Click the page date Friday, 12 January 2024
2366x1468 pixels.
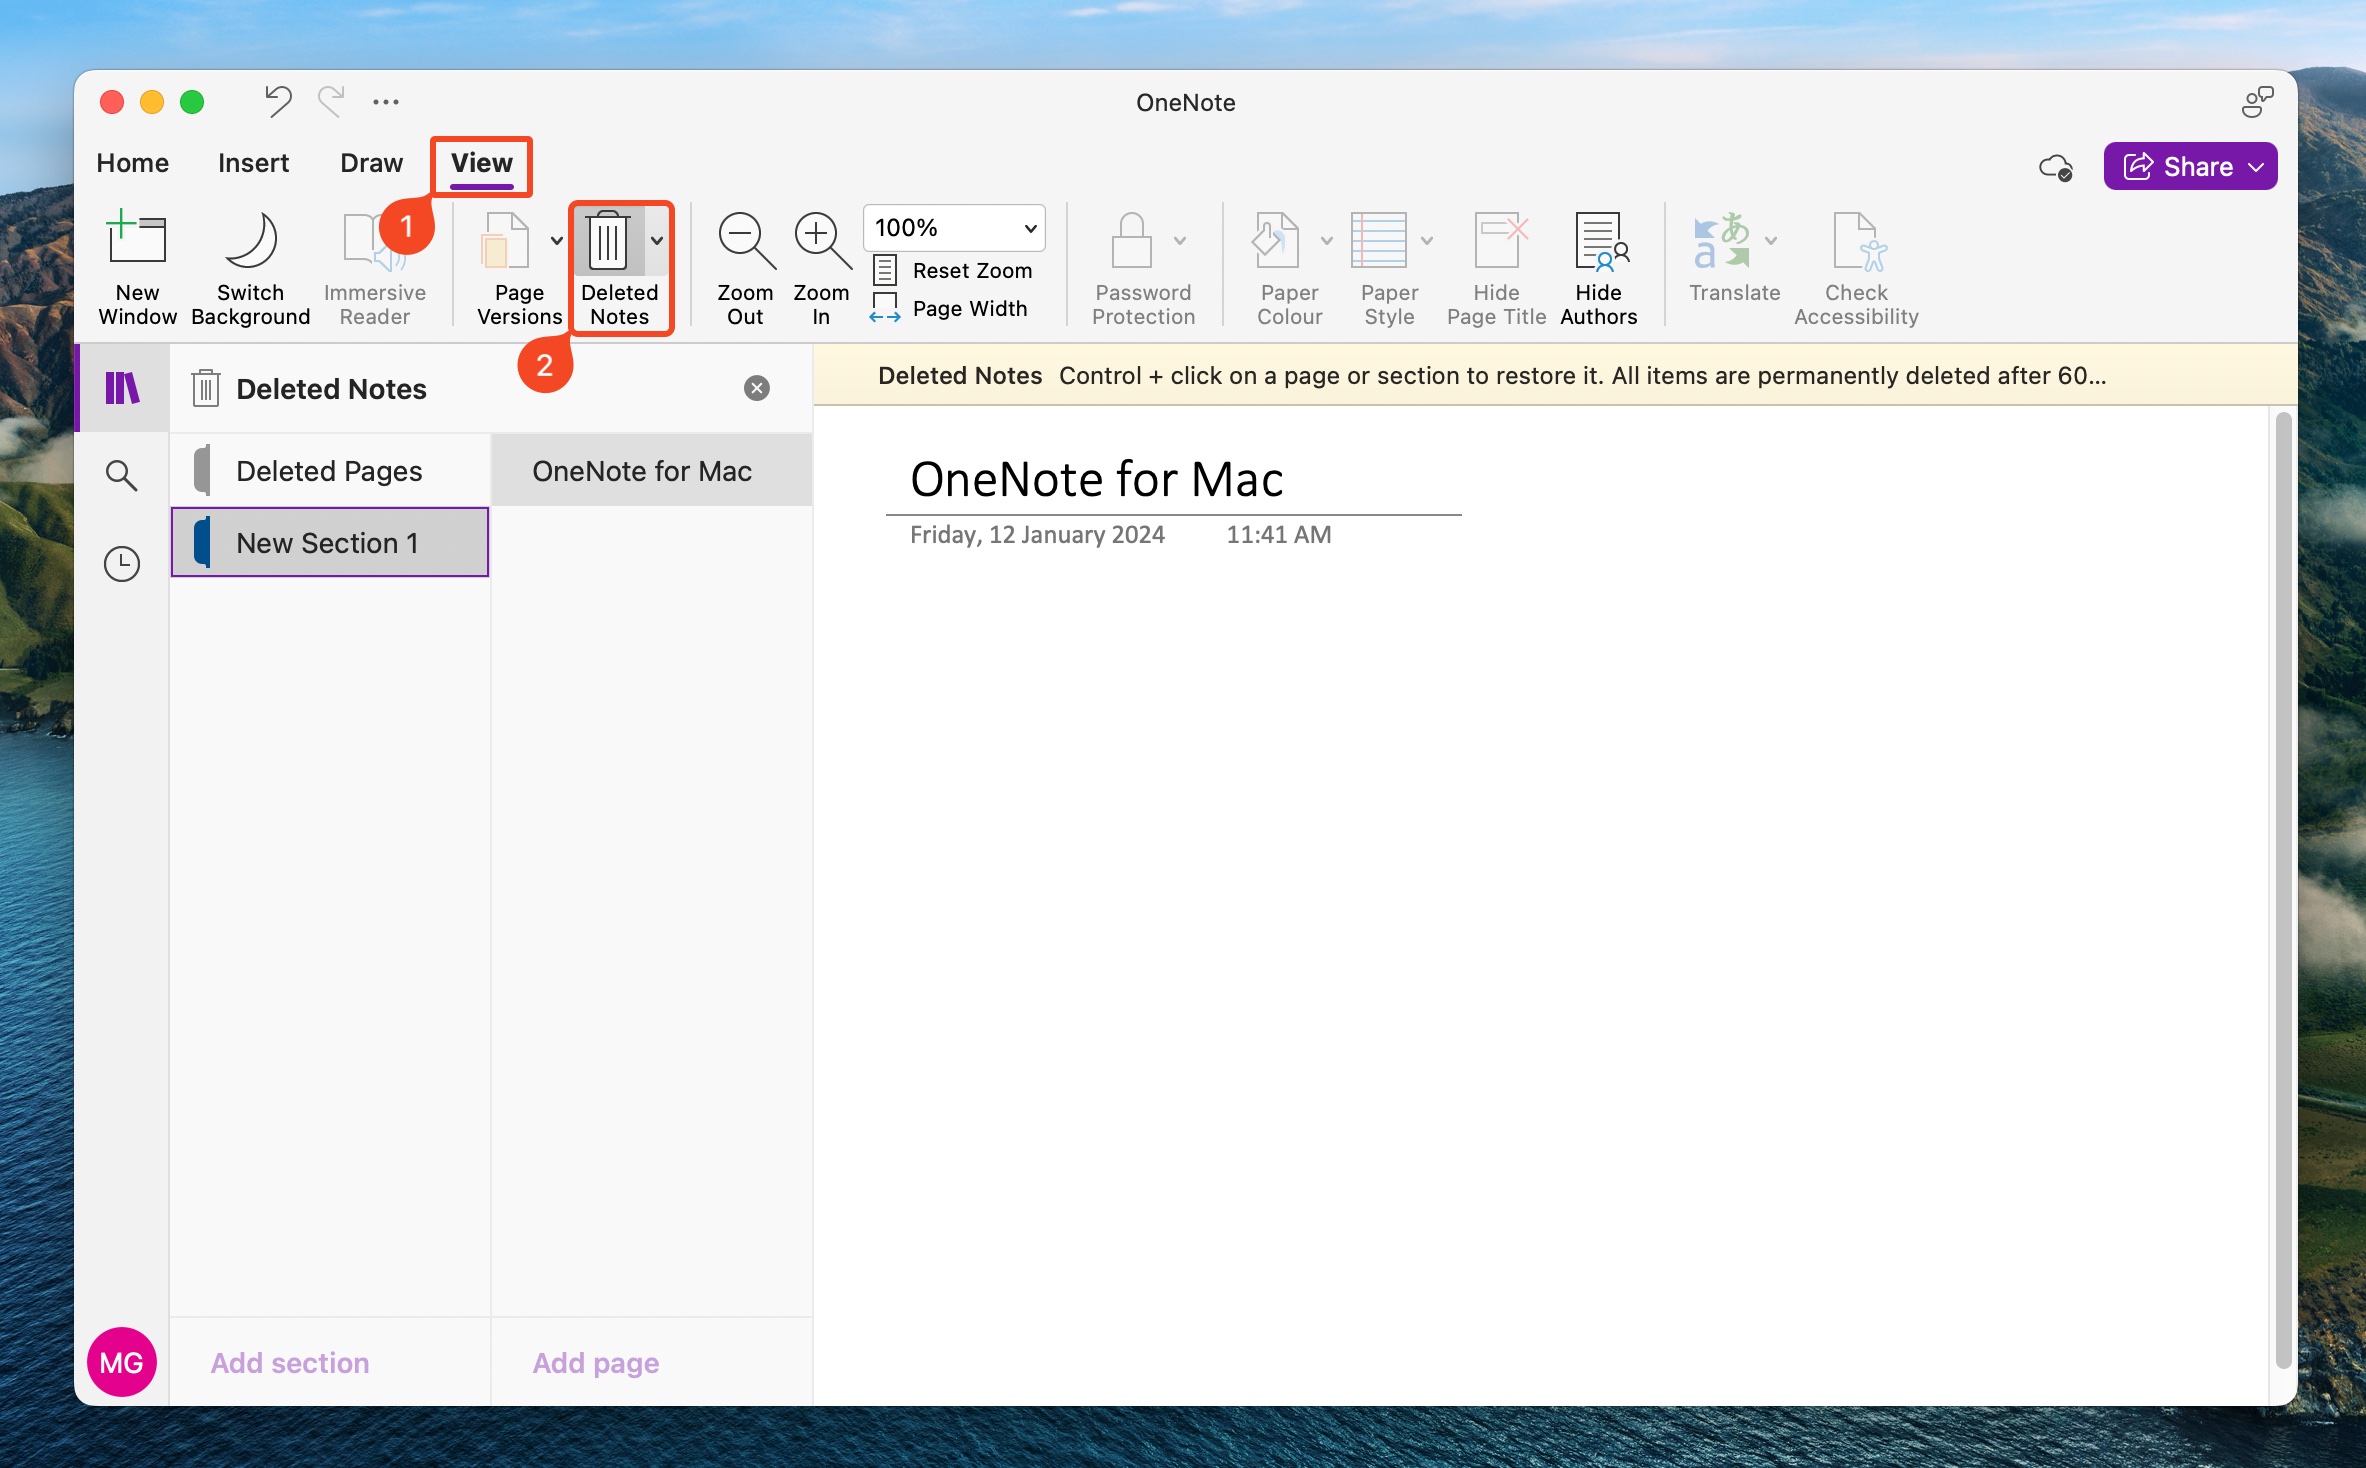pos(1037,535)
